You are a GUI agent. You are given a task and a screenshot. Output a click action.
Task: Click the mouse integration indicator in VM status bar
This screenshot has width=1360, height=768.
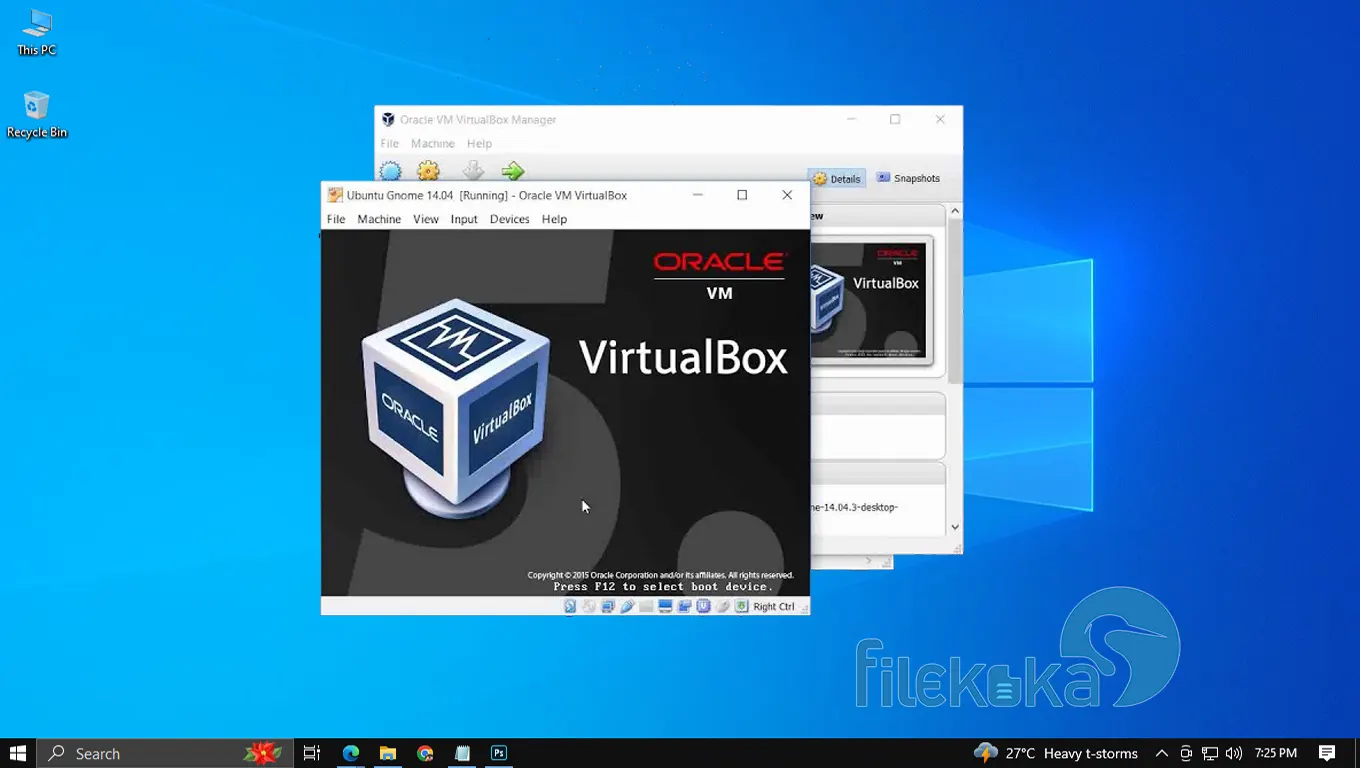722,606
